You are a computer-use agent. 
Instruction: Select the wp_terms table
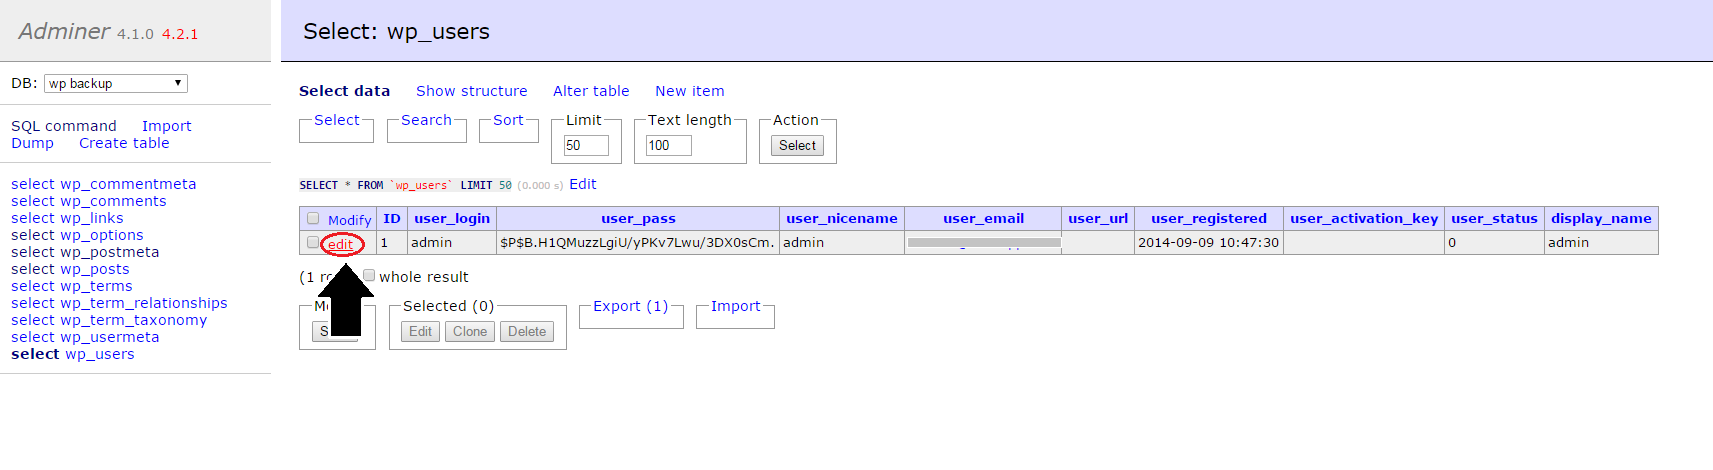pos(96,286)
